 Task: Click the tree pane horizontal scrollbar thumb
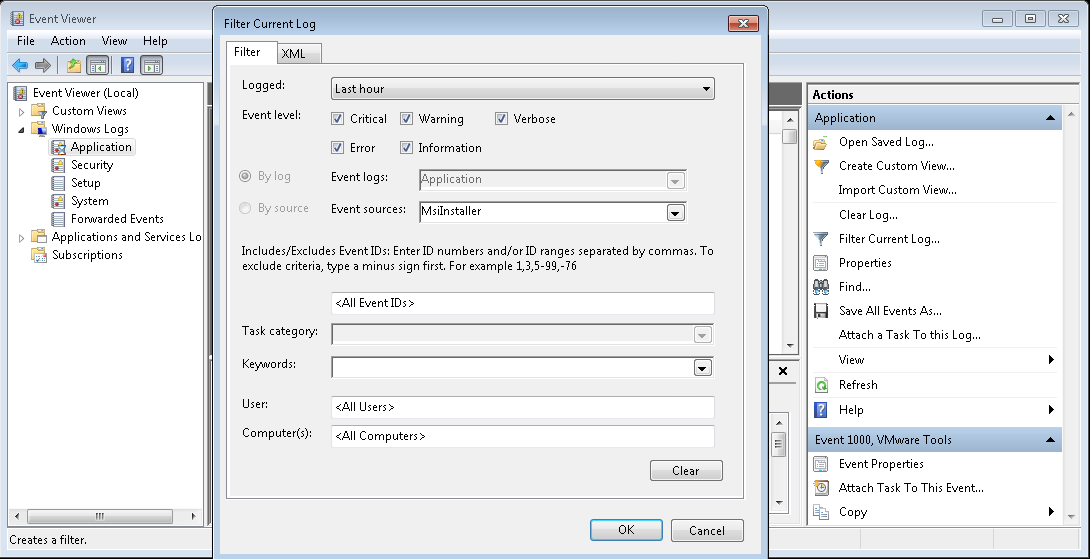pos(99,517)
